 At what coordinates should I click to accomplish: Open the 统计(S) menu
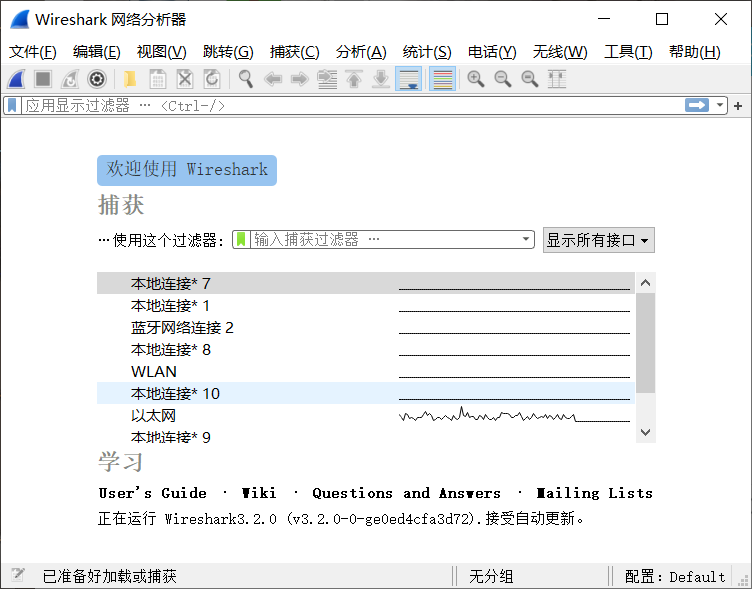point(427,52)
